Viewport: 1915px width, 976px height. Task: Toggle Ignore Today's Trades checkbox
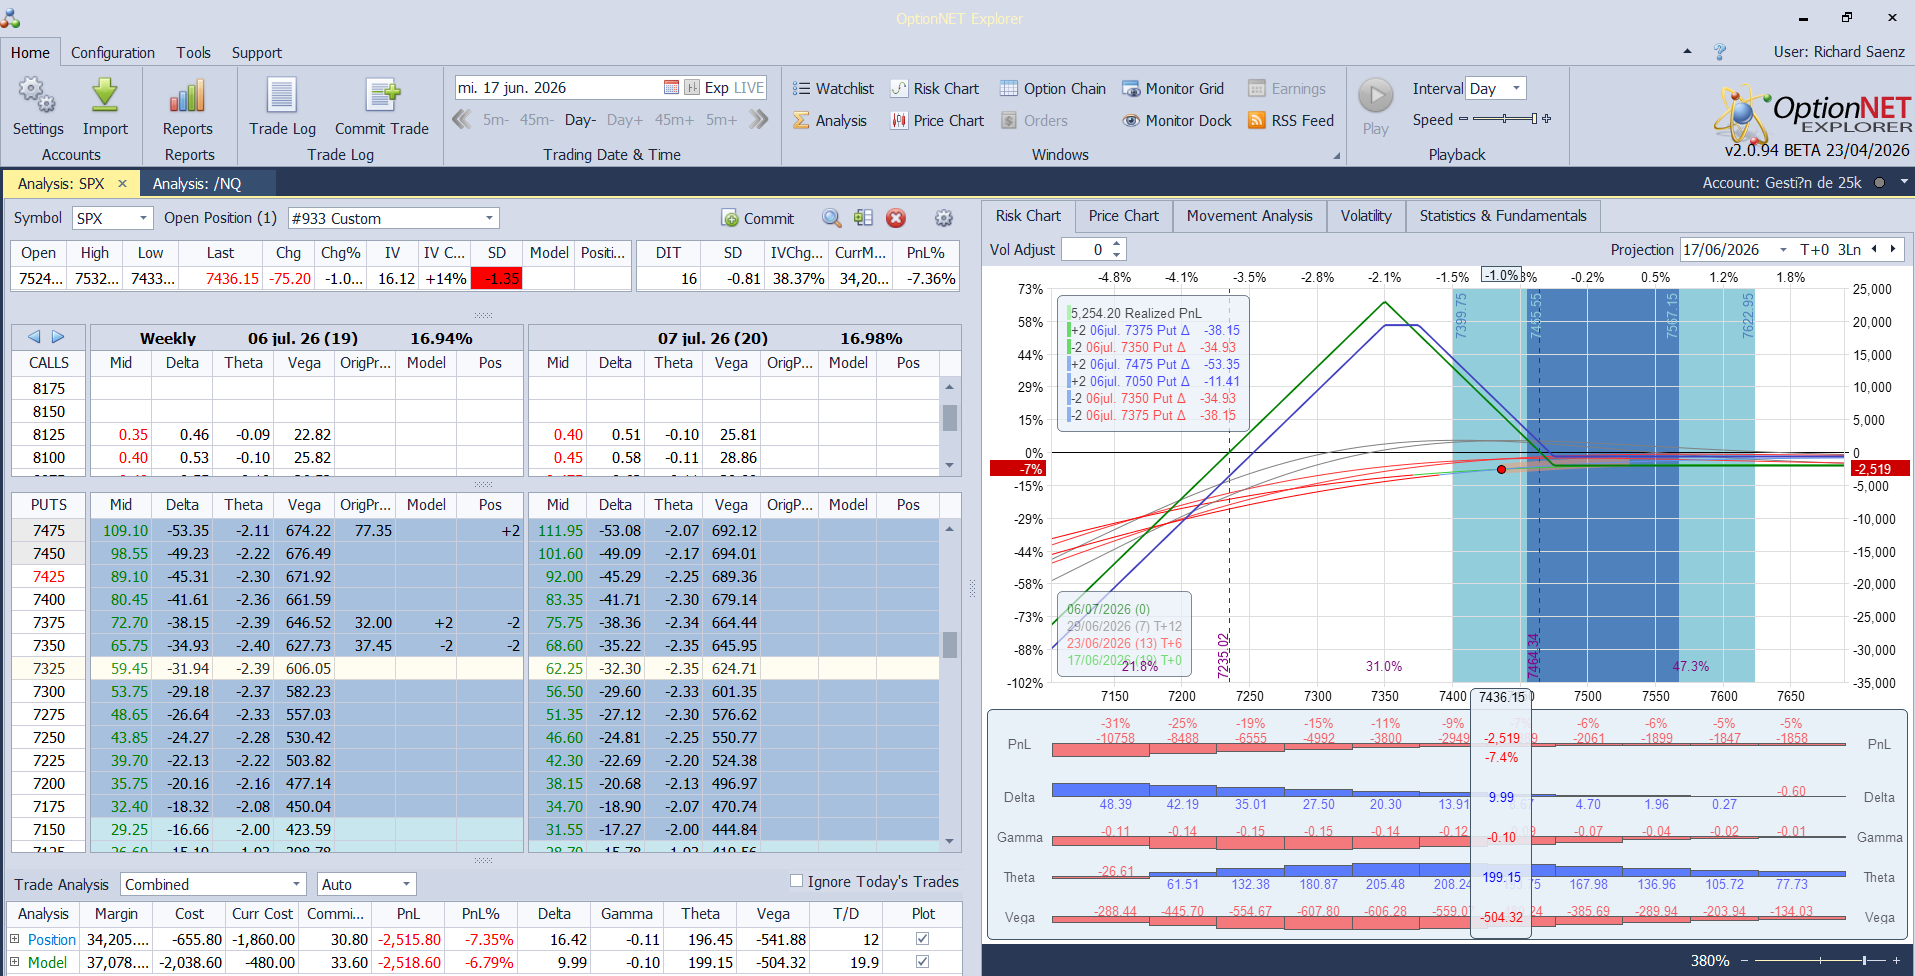coord(797,881)
